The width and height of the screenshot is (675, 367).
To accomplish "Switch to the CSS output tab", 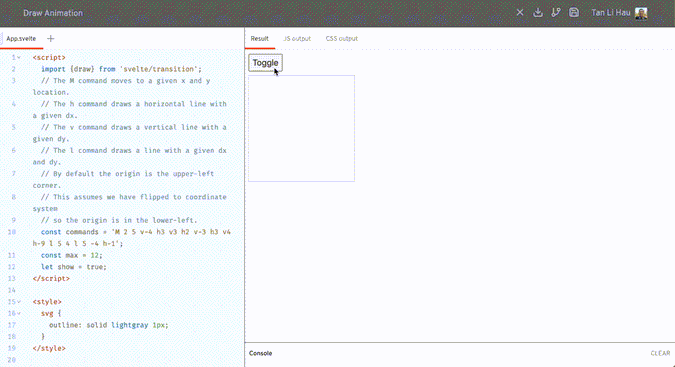I will point(341,38).
